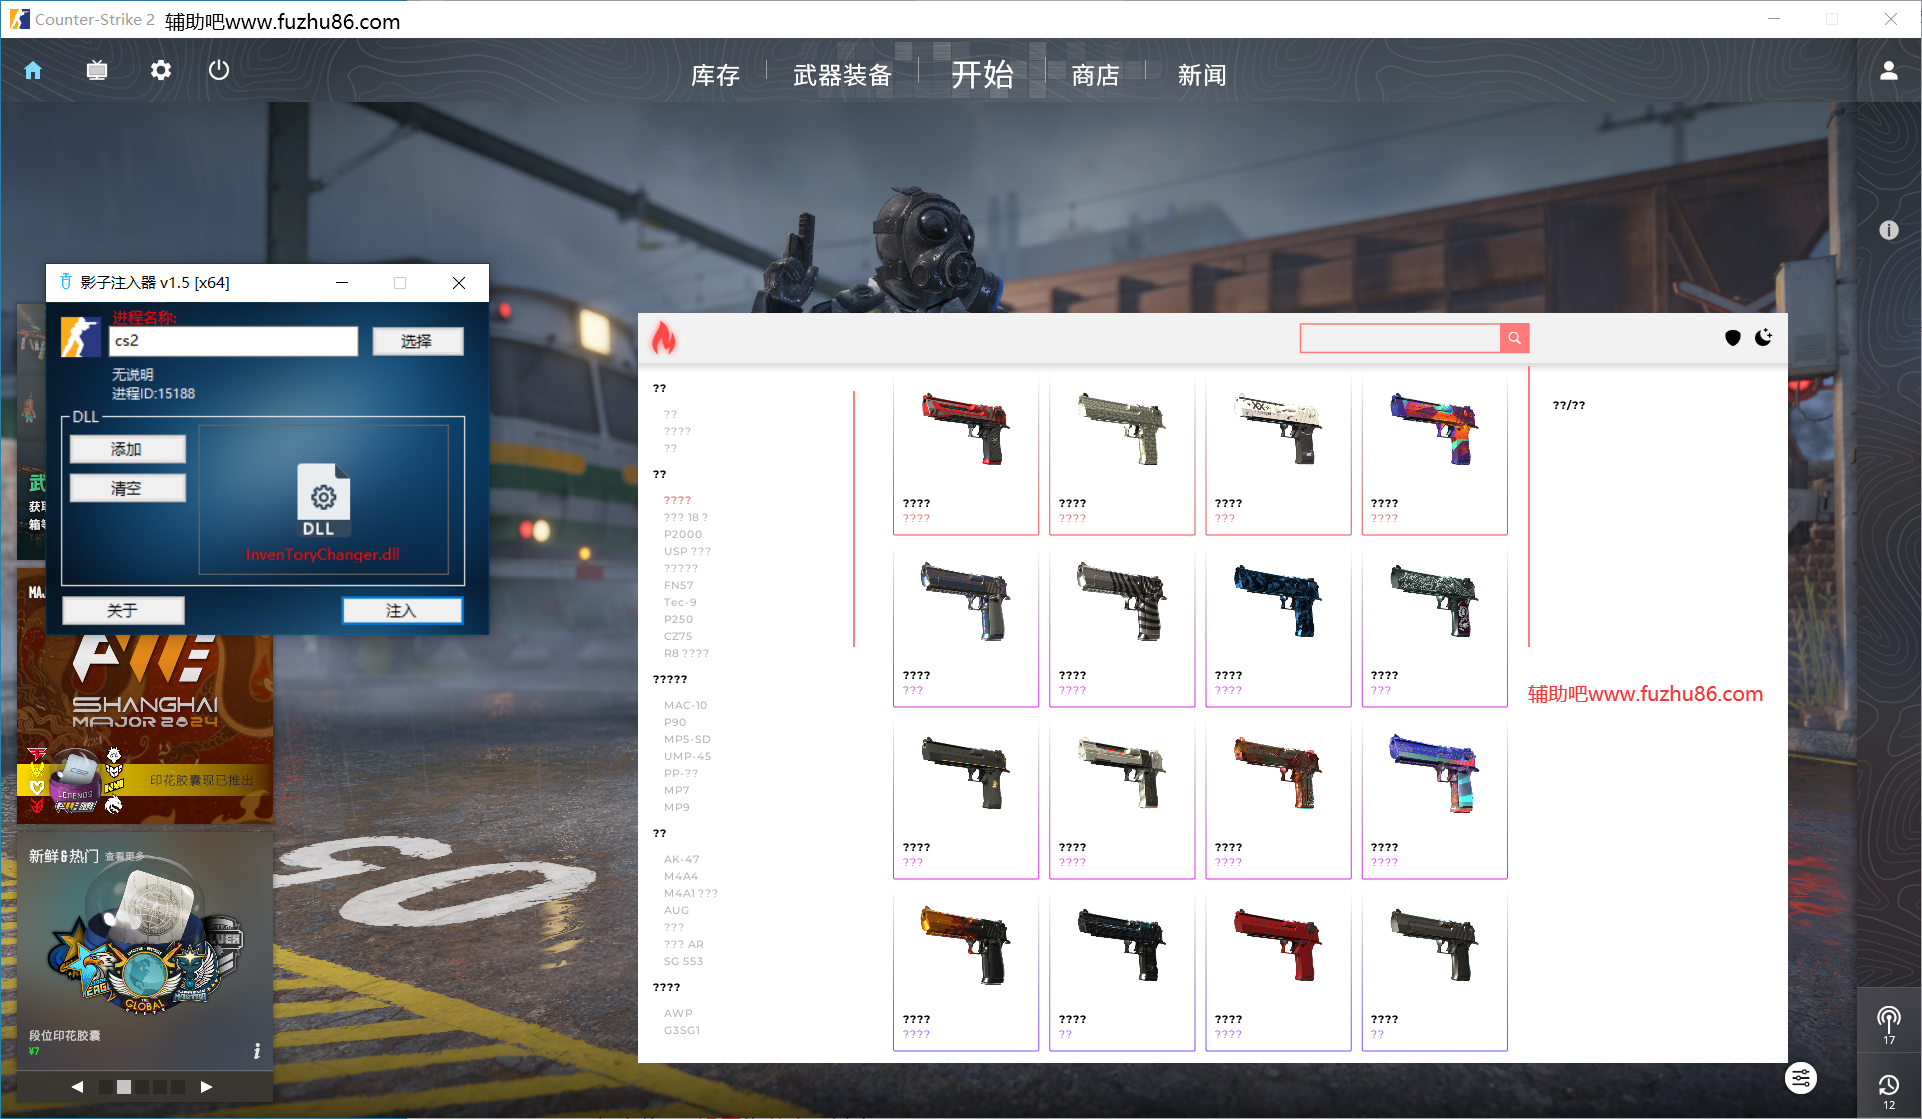Choose MAC-10 from weapon list
The height and width of the screenshot is (1119, 1922).
point(685,706)
